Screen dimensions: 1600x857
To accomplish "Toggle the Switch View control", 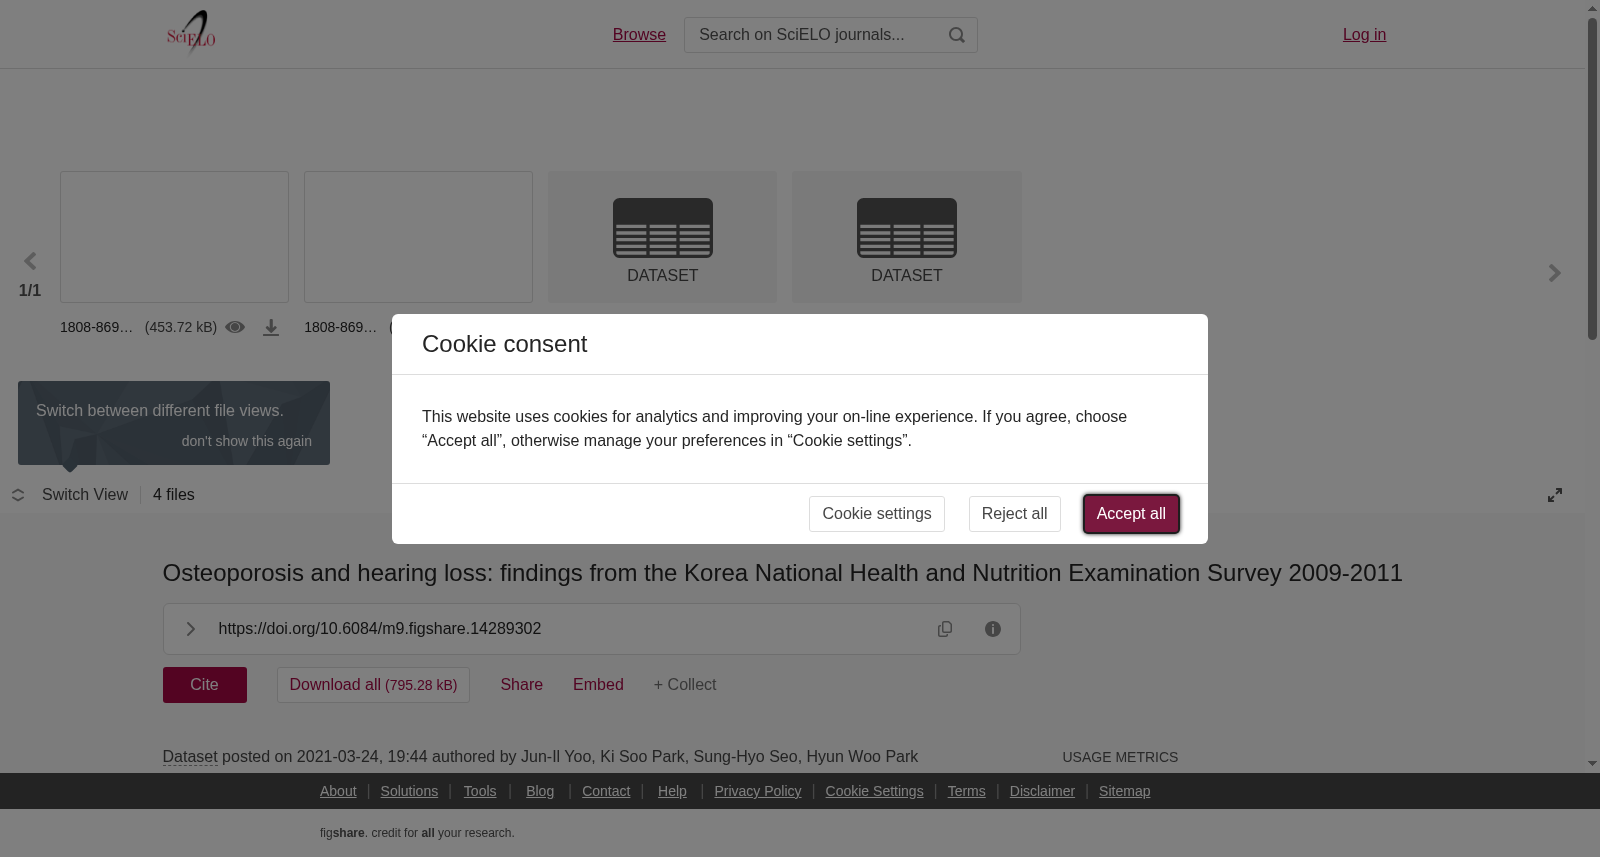I will point(70,495).
